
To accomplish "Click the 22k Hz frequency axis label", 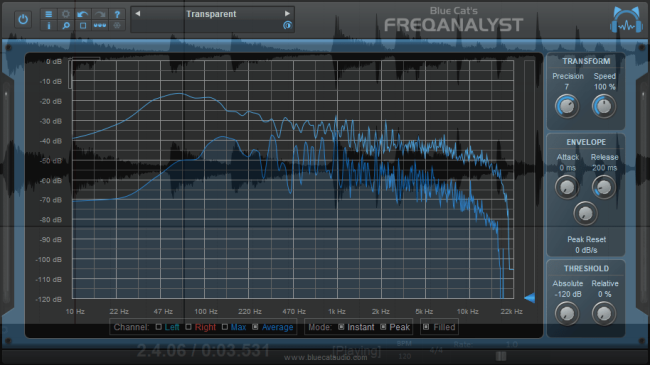I will tap(511, 311).
